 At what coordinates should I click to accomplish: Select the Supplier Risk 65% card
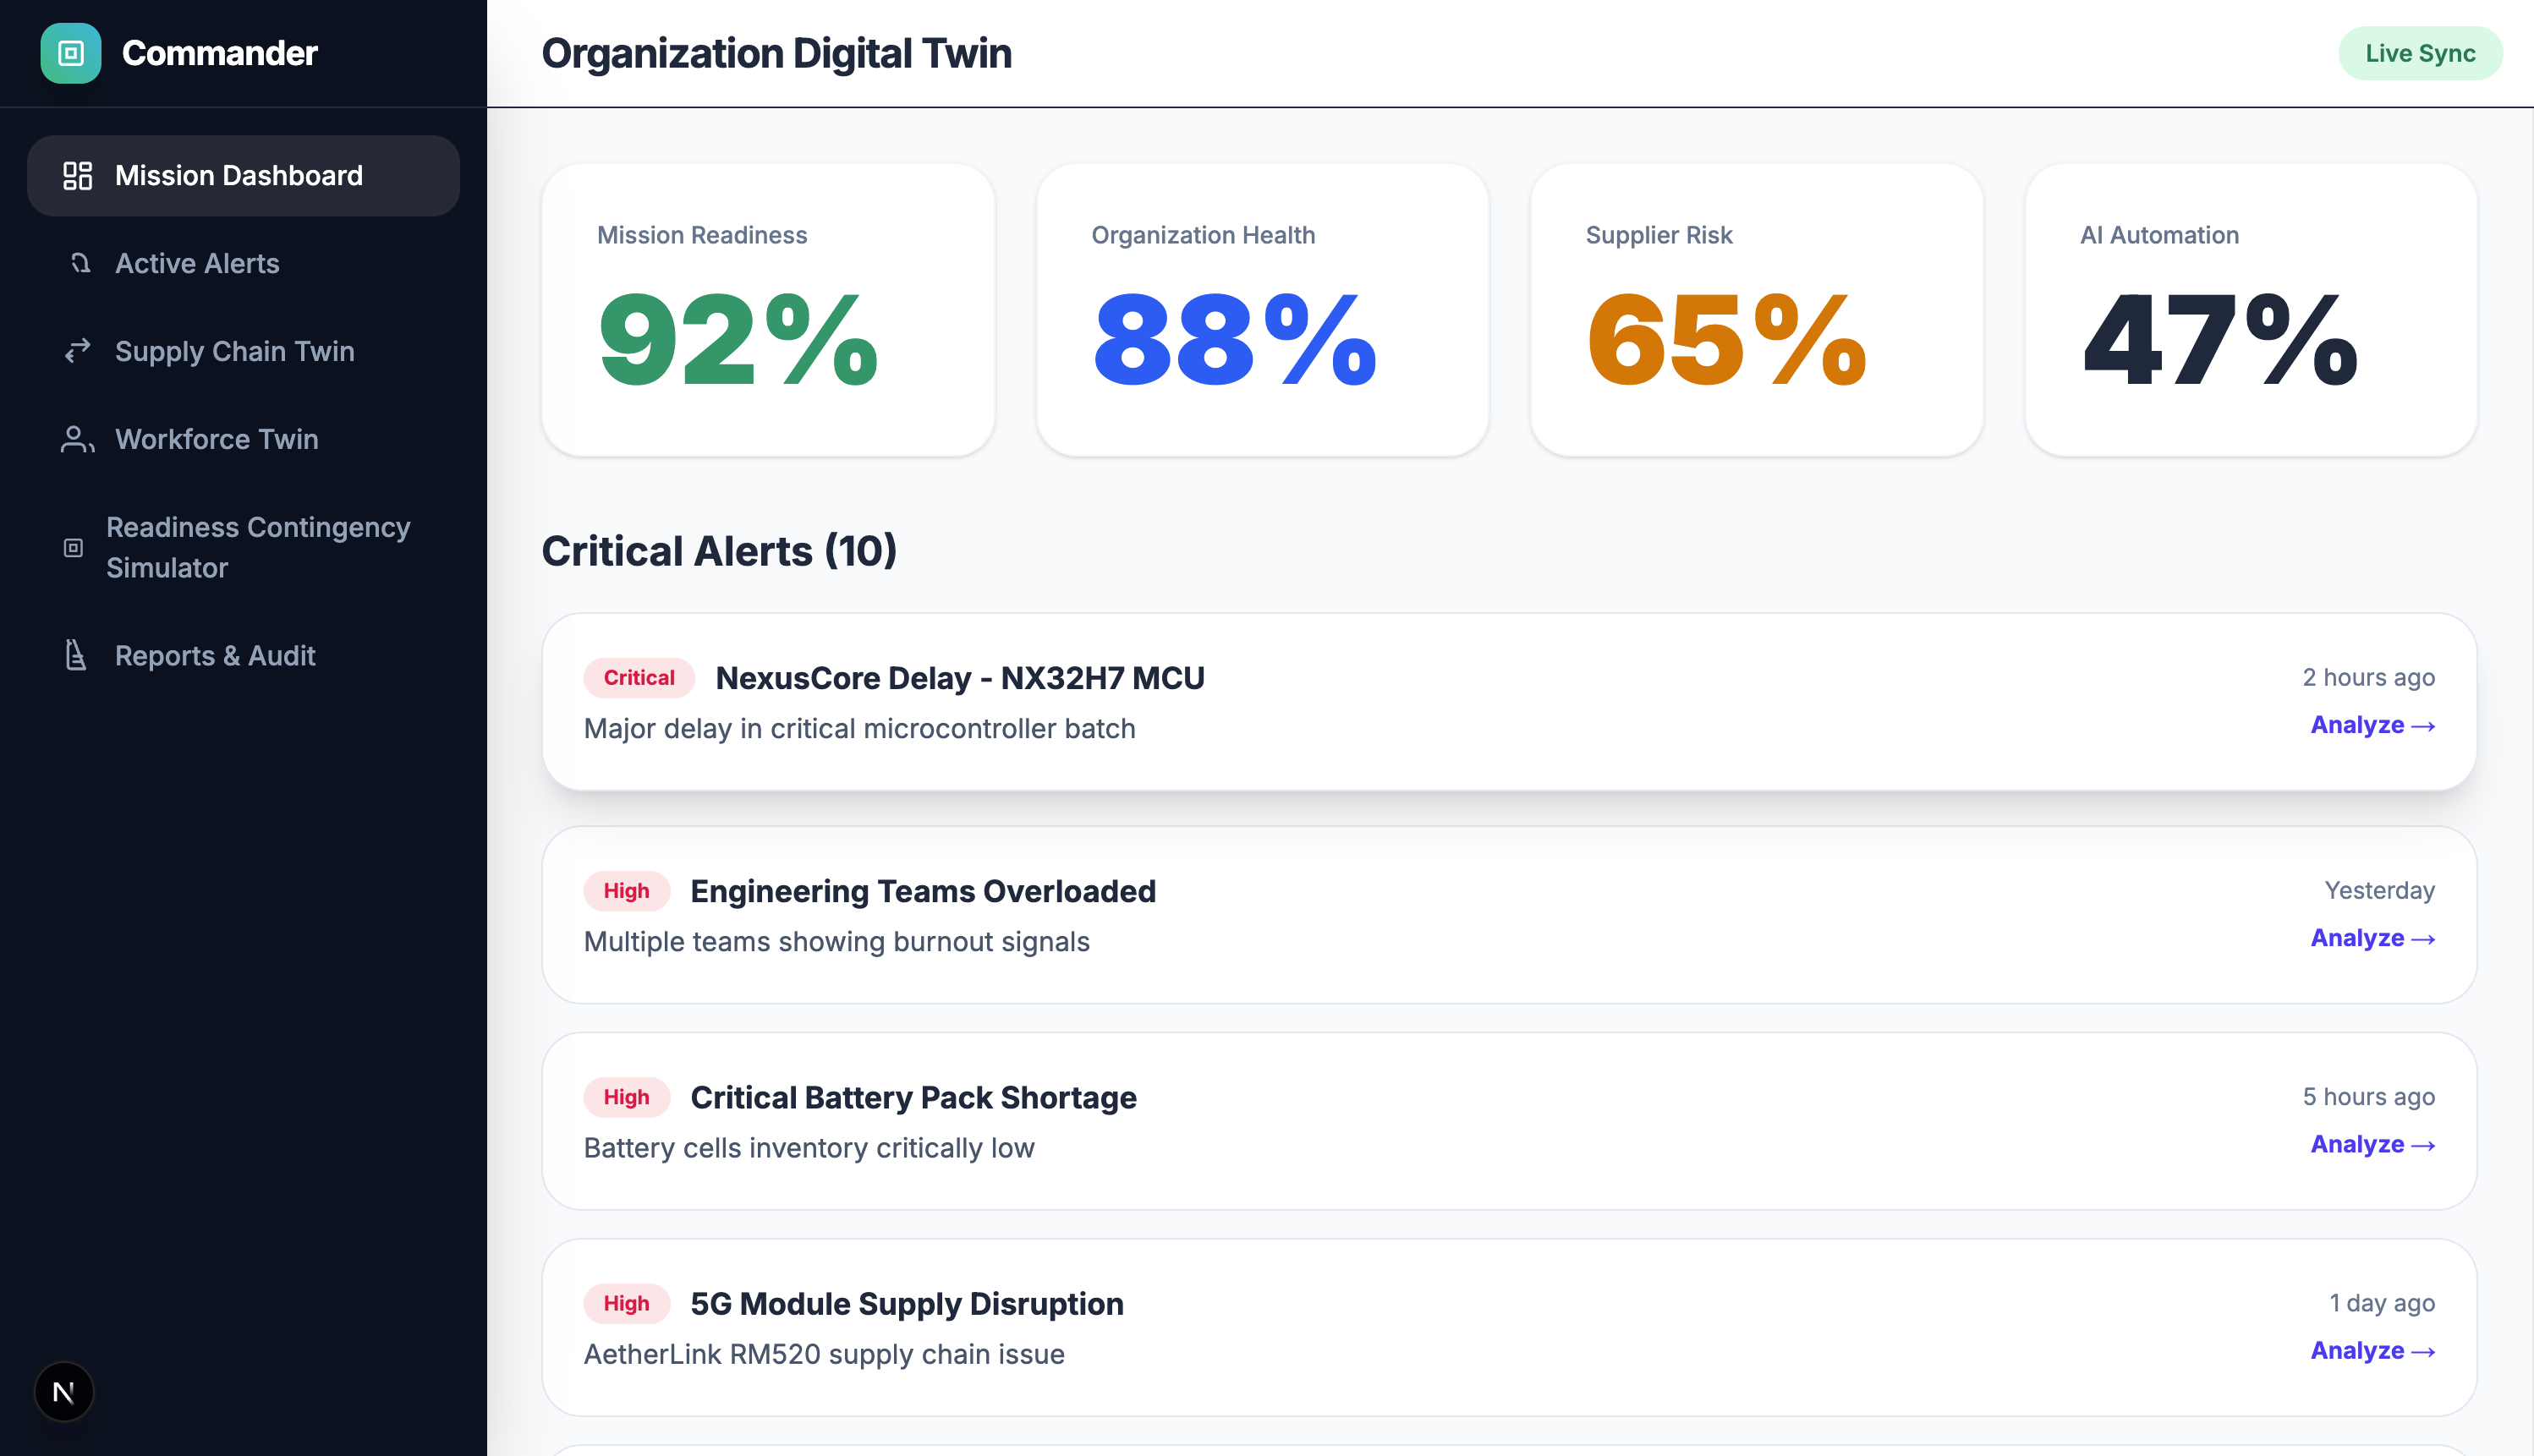1756,310
